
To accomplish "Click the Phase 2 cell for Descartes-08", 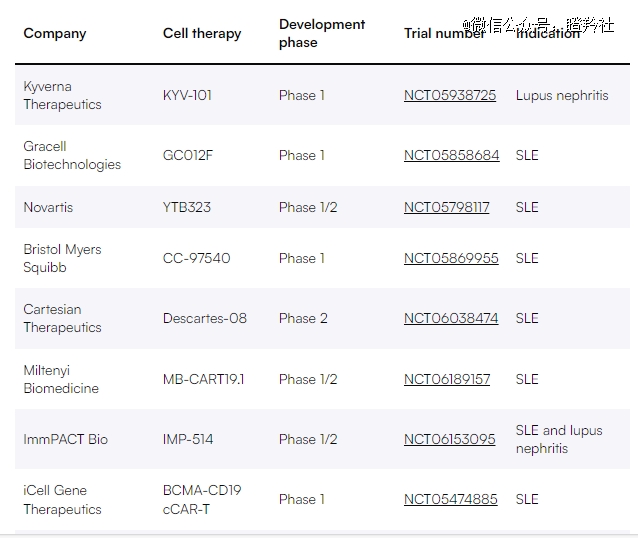I will [x=303, y=318].
